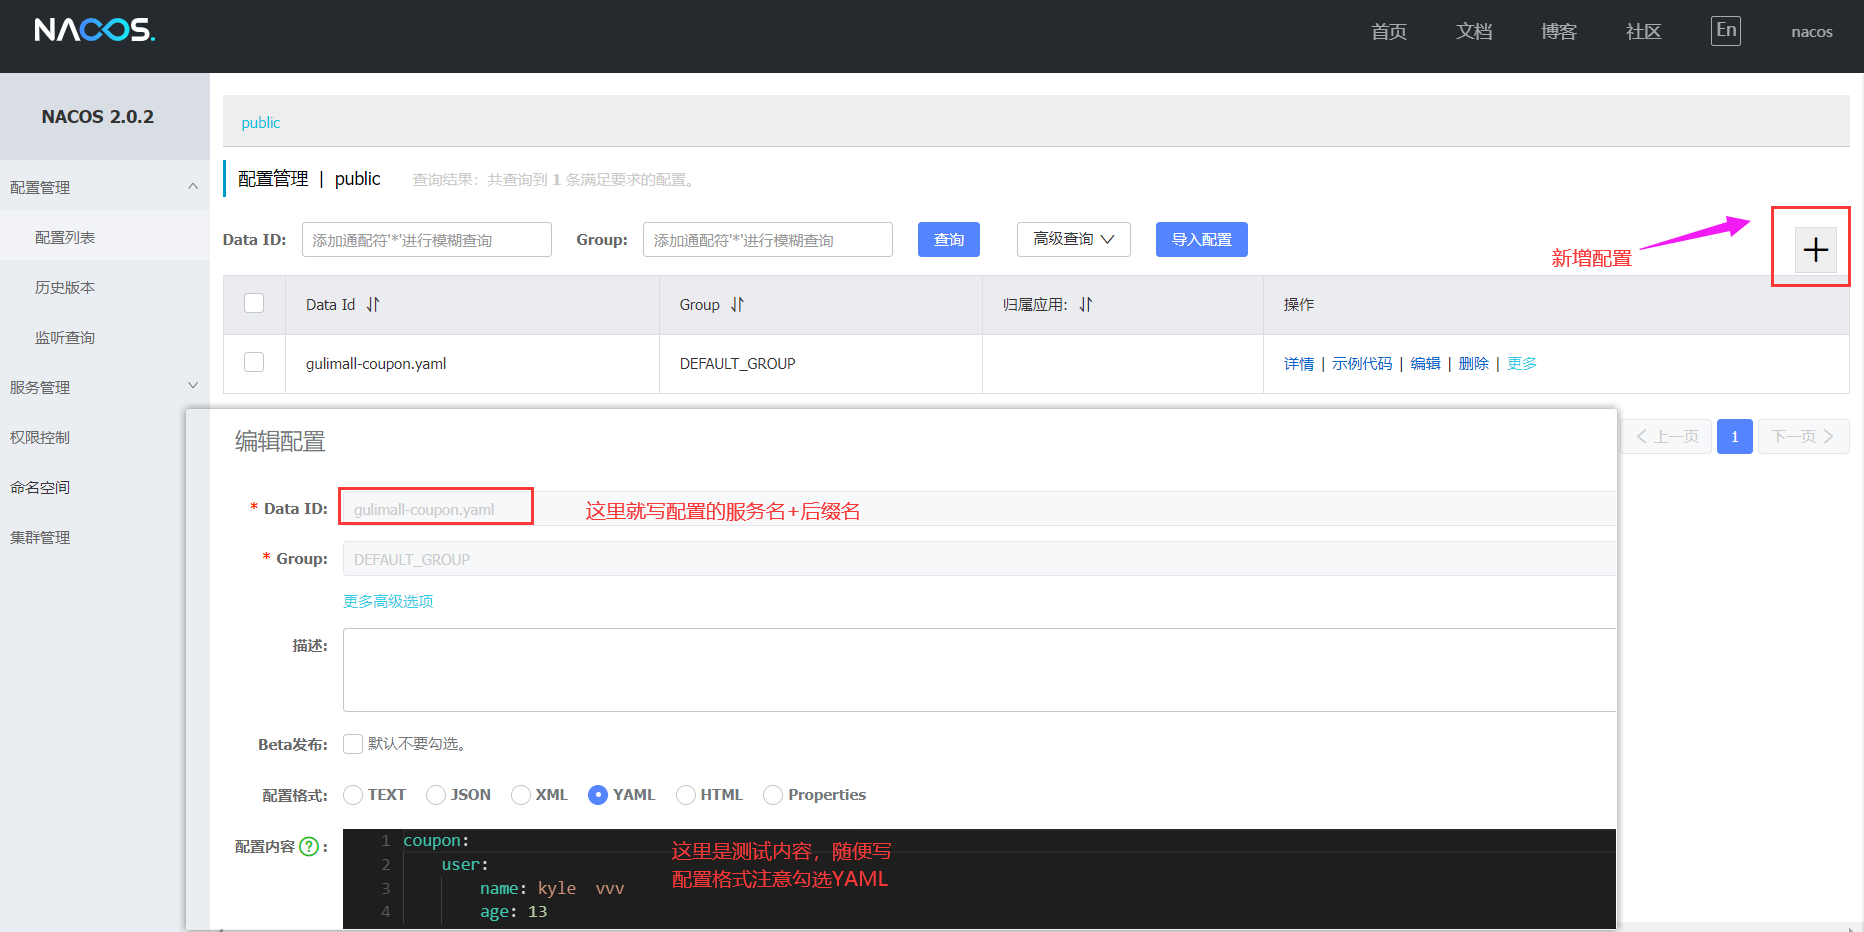Click the plus icon to add configuration
Screen dimensions: 1864x932
[1815, 250]
